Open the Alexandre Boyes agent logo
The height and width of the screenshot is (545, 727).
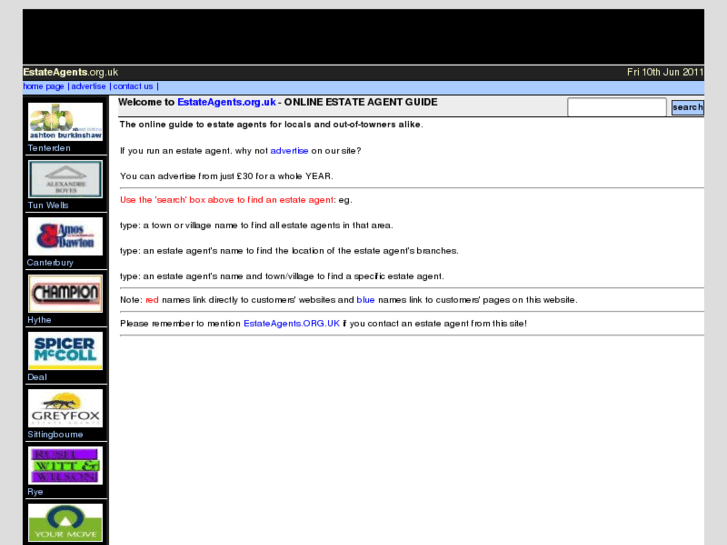pos(65,179)
